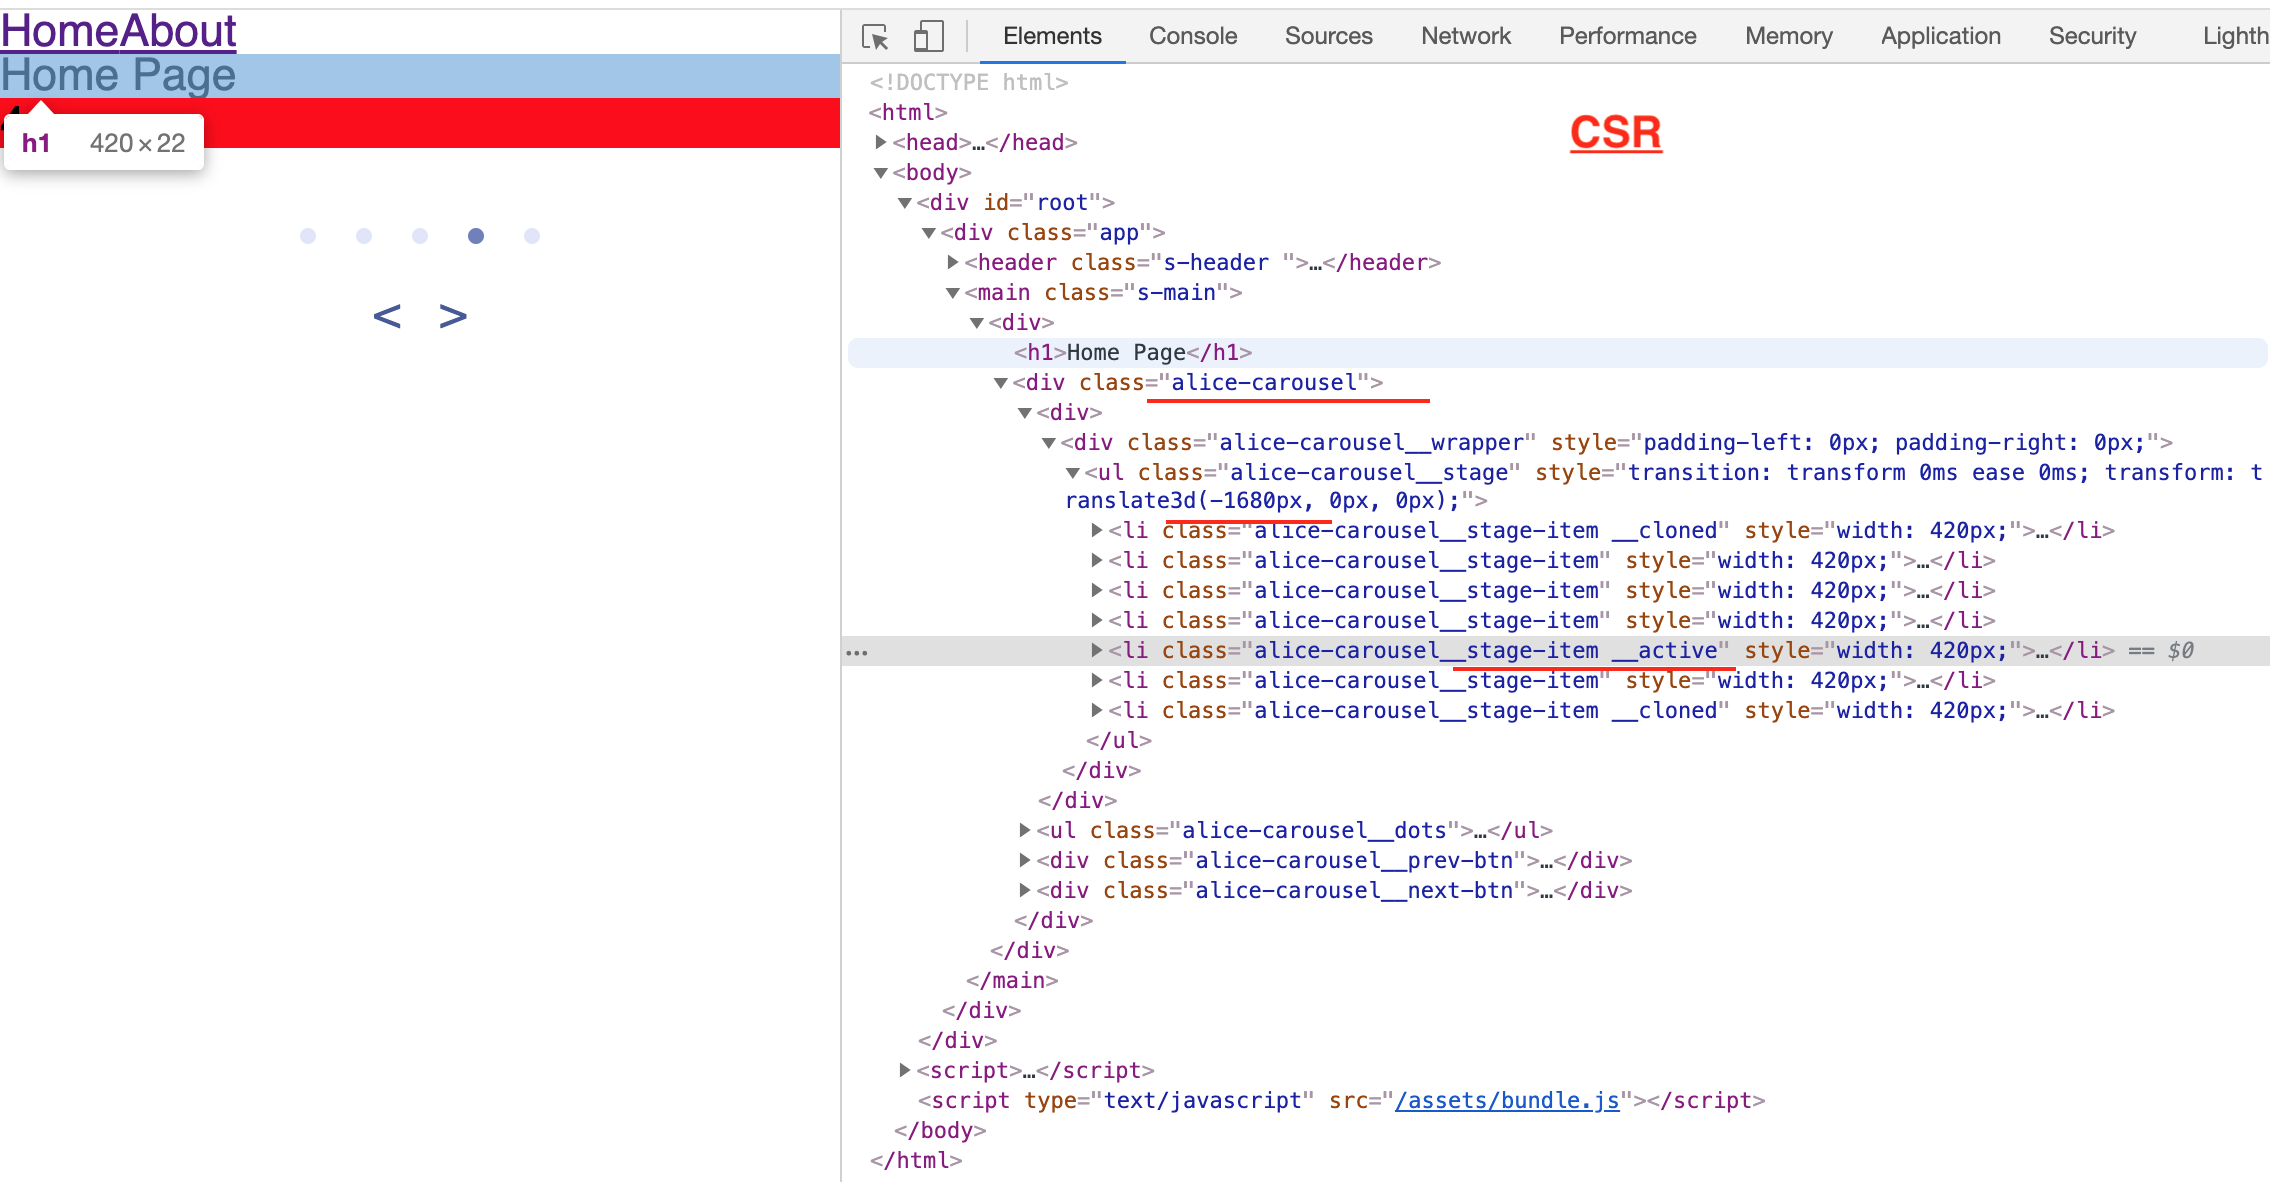Select the first carousel navigation dot
The image size is (2270, 1182).
click(307, 236)
